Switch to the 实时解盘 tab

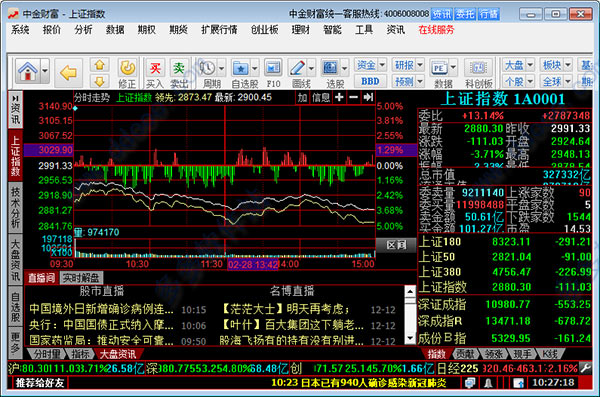pos(81,278)
